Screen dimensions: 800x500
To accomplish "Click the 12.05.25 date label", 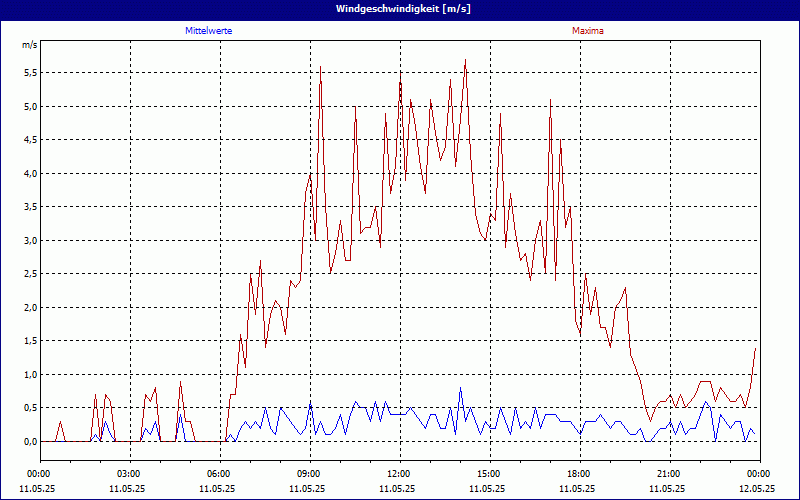I will coord(758,489).
